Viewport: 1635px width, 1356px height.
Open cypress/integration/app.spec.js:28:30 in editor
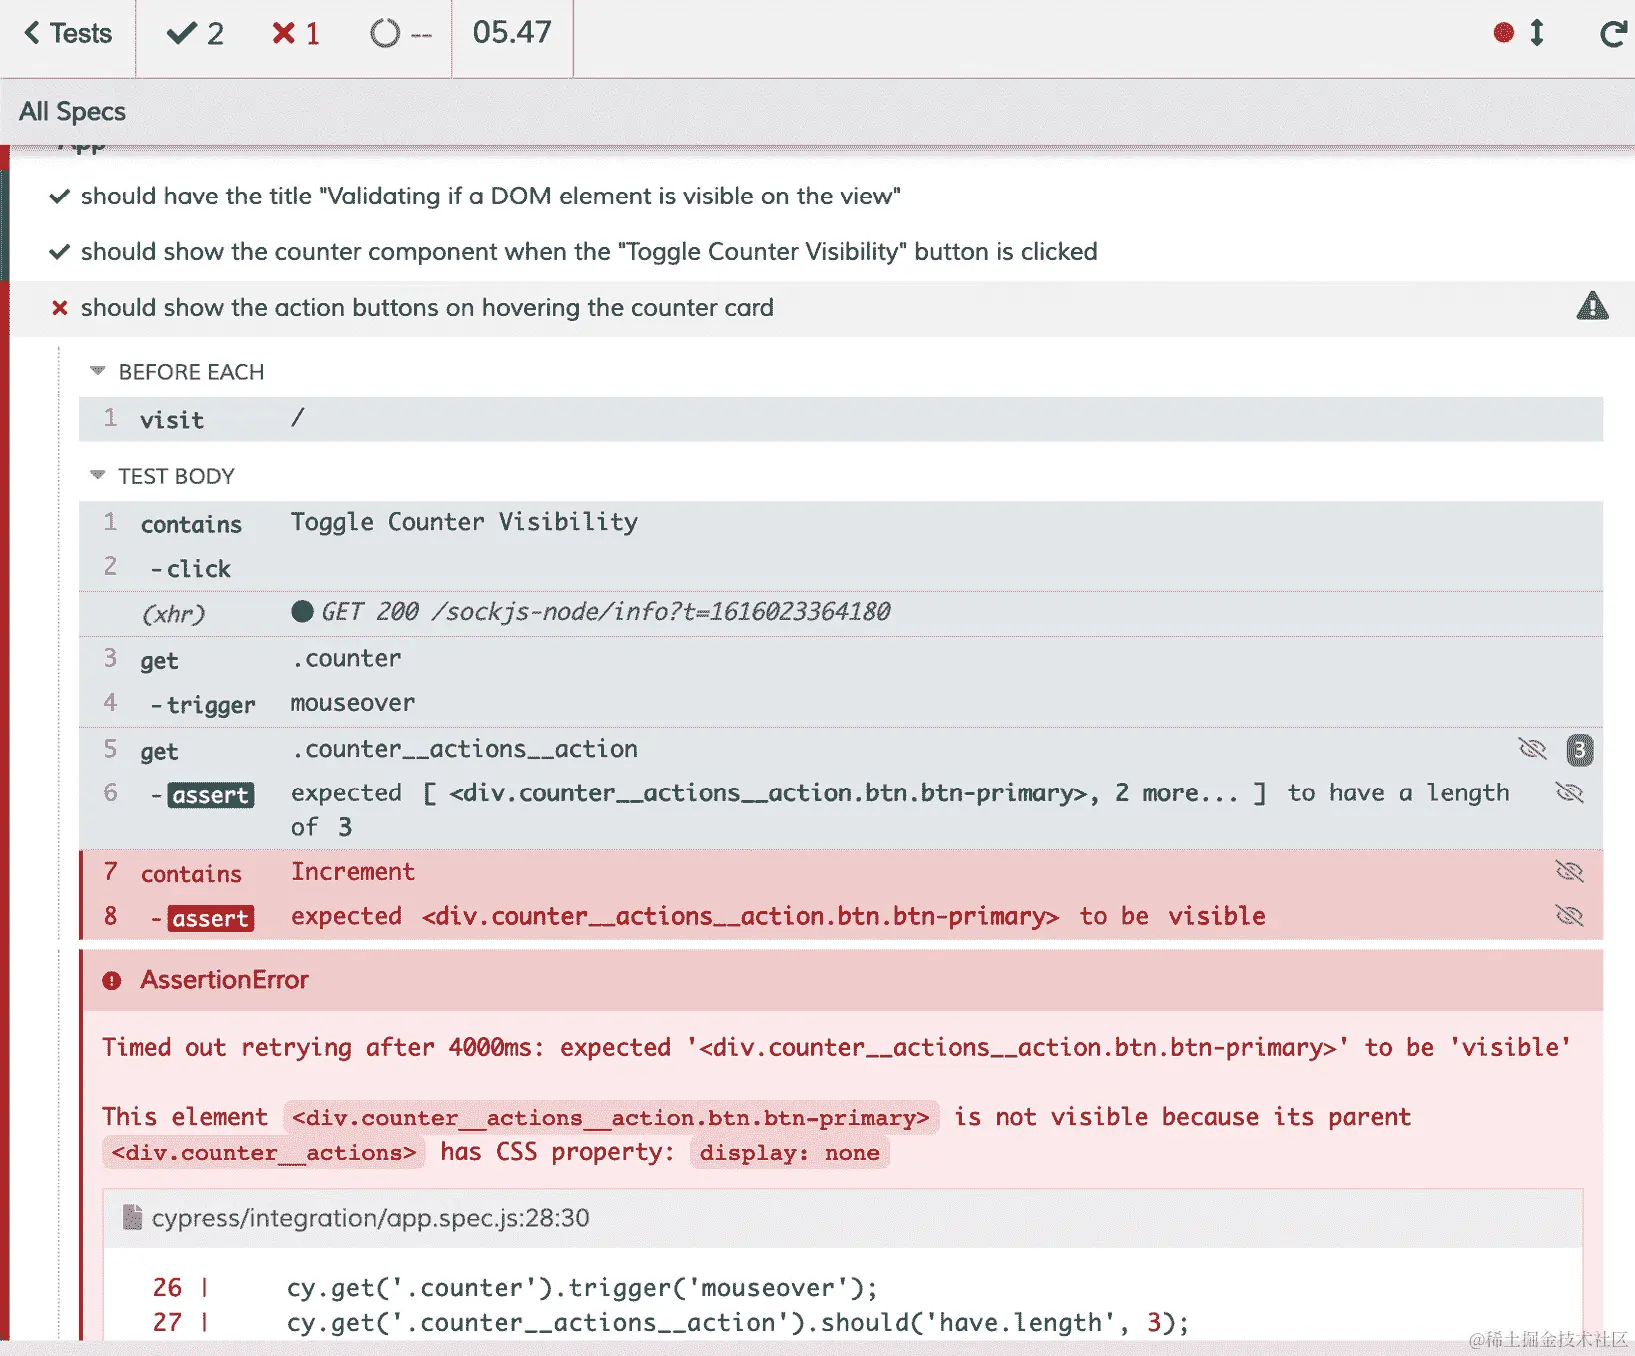click(370, 1218)
